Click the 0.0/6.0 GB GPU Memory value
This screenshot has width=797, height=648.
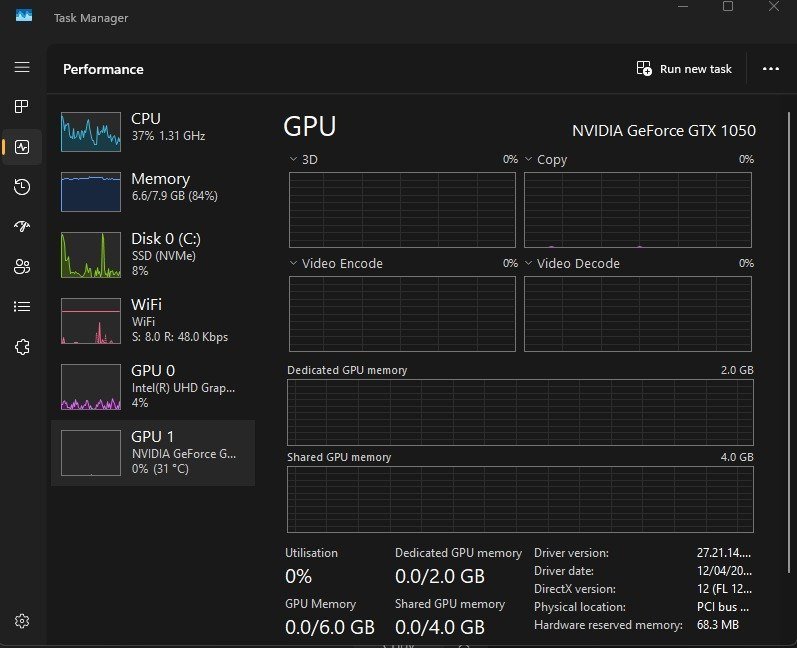(x=330, y=628)
